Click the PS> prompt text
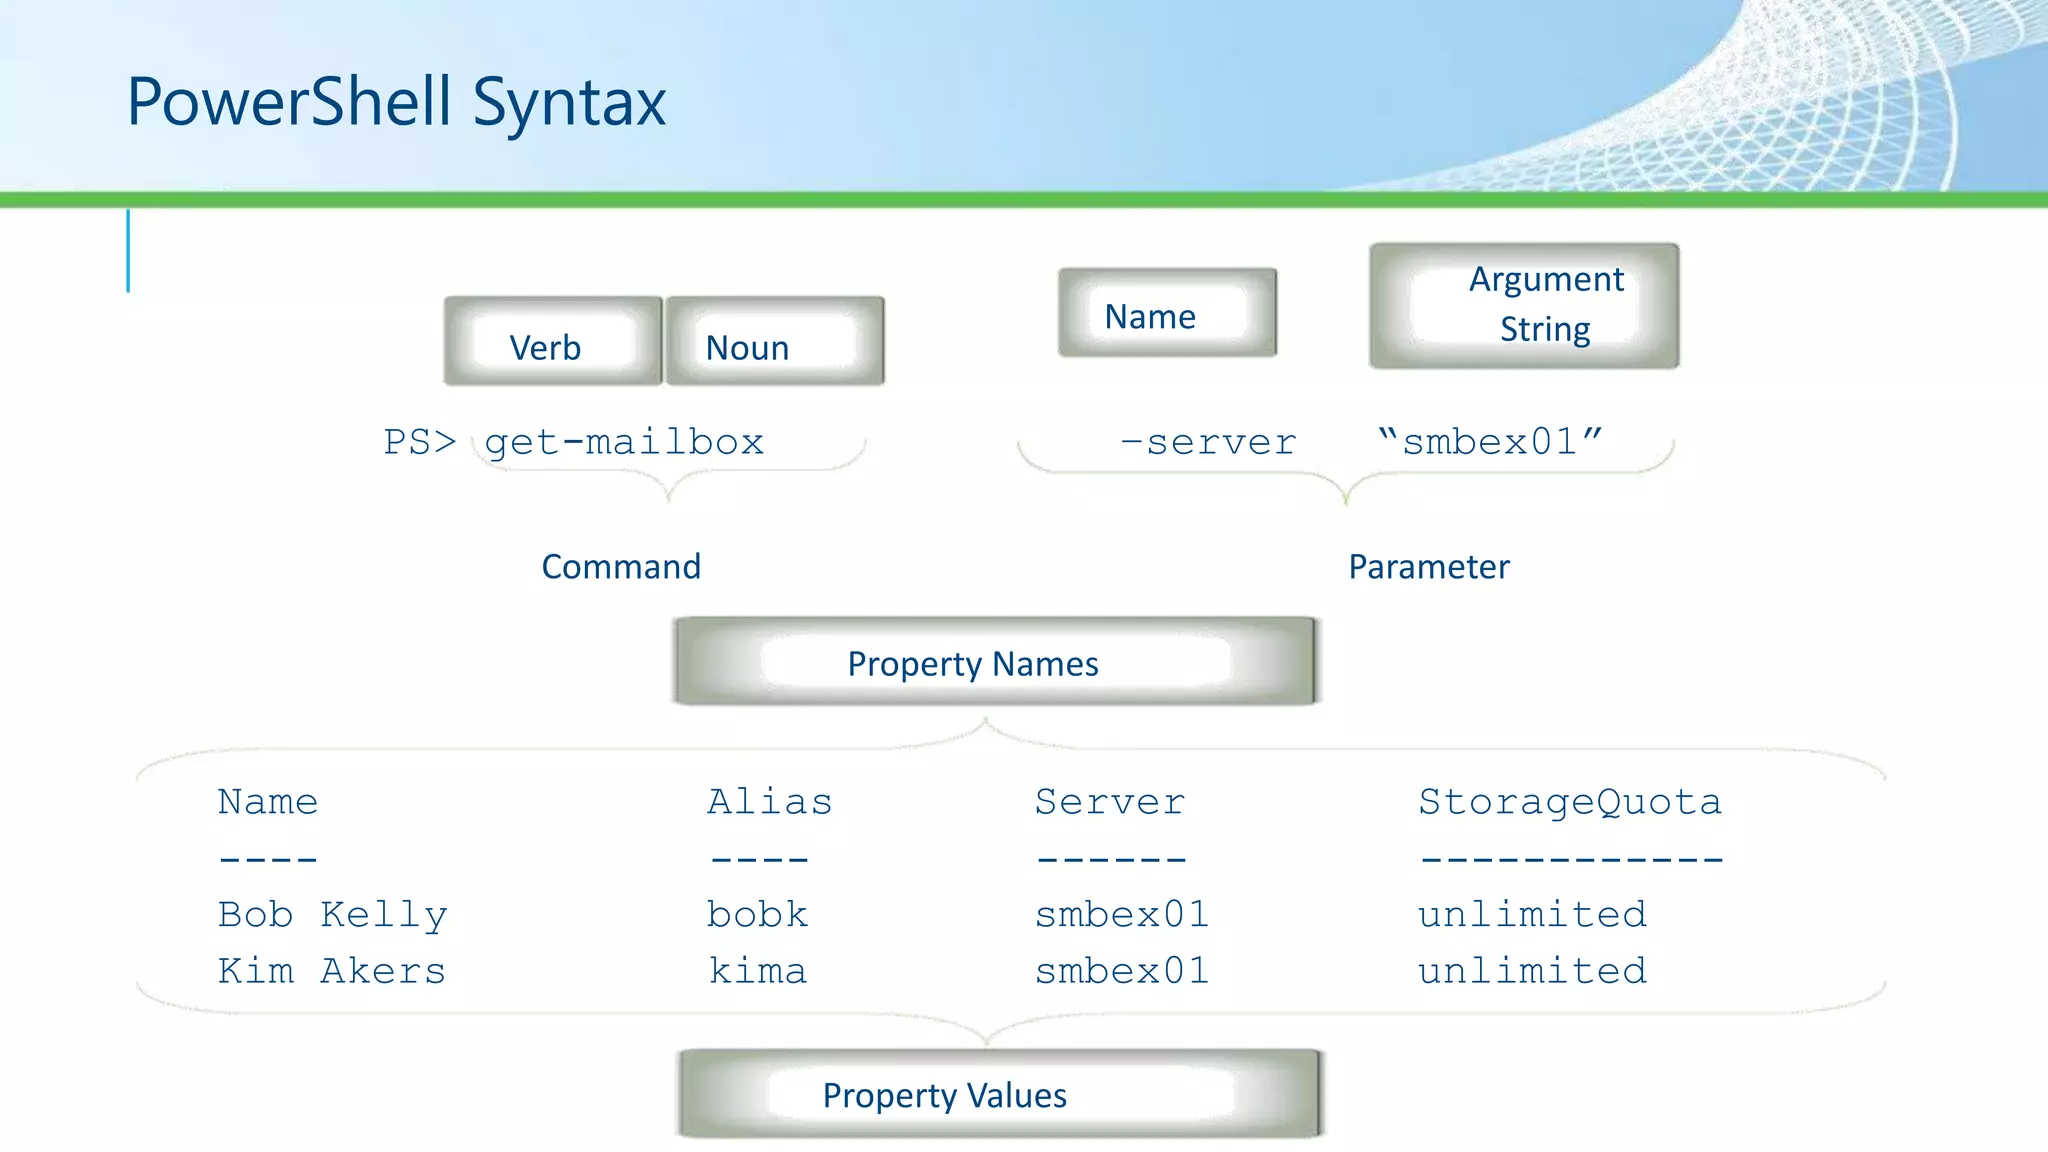The width and height of the screenshot is (2048, 1152). click(x=419, y=442)
